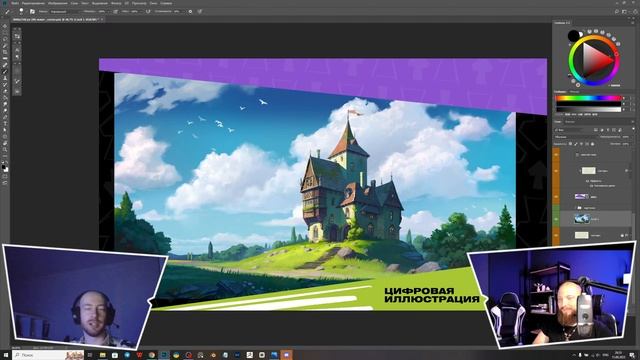This screenshot has height=360, width=640.
Task: Open the workspace switcher icon
Action: coord(624,11)
